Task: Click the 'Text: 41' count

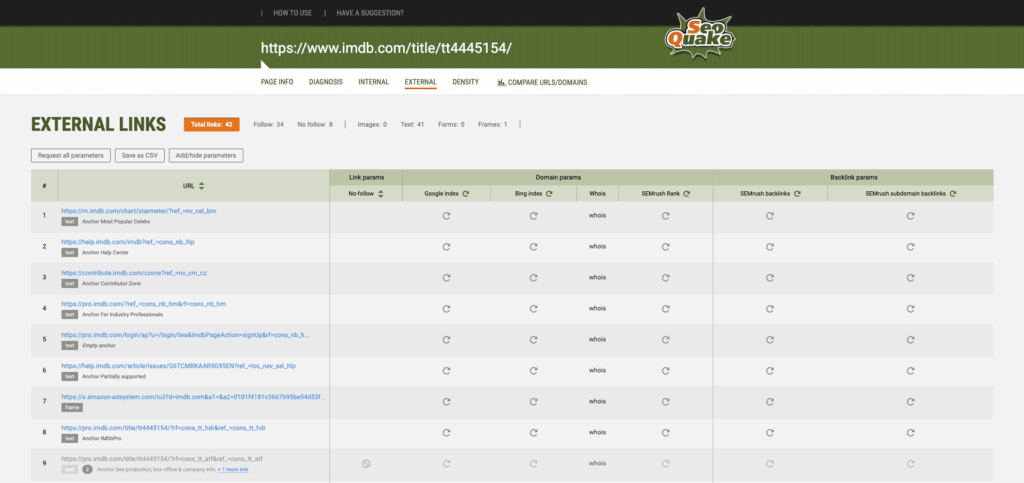Action: (412, 124)
